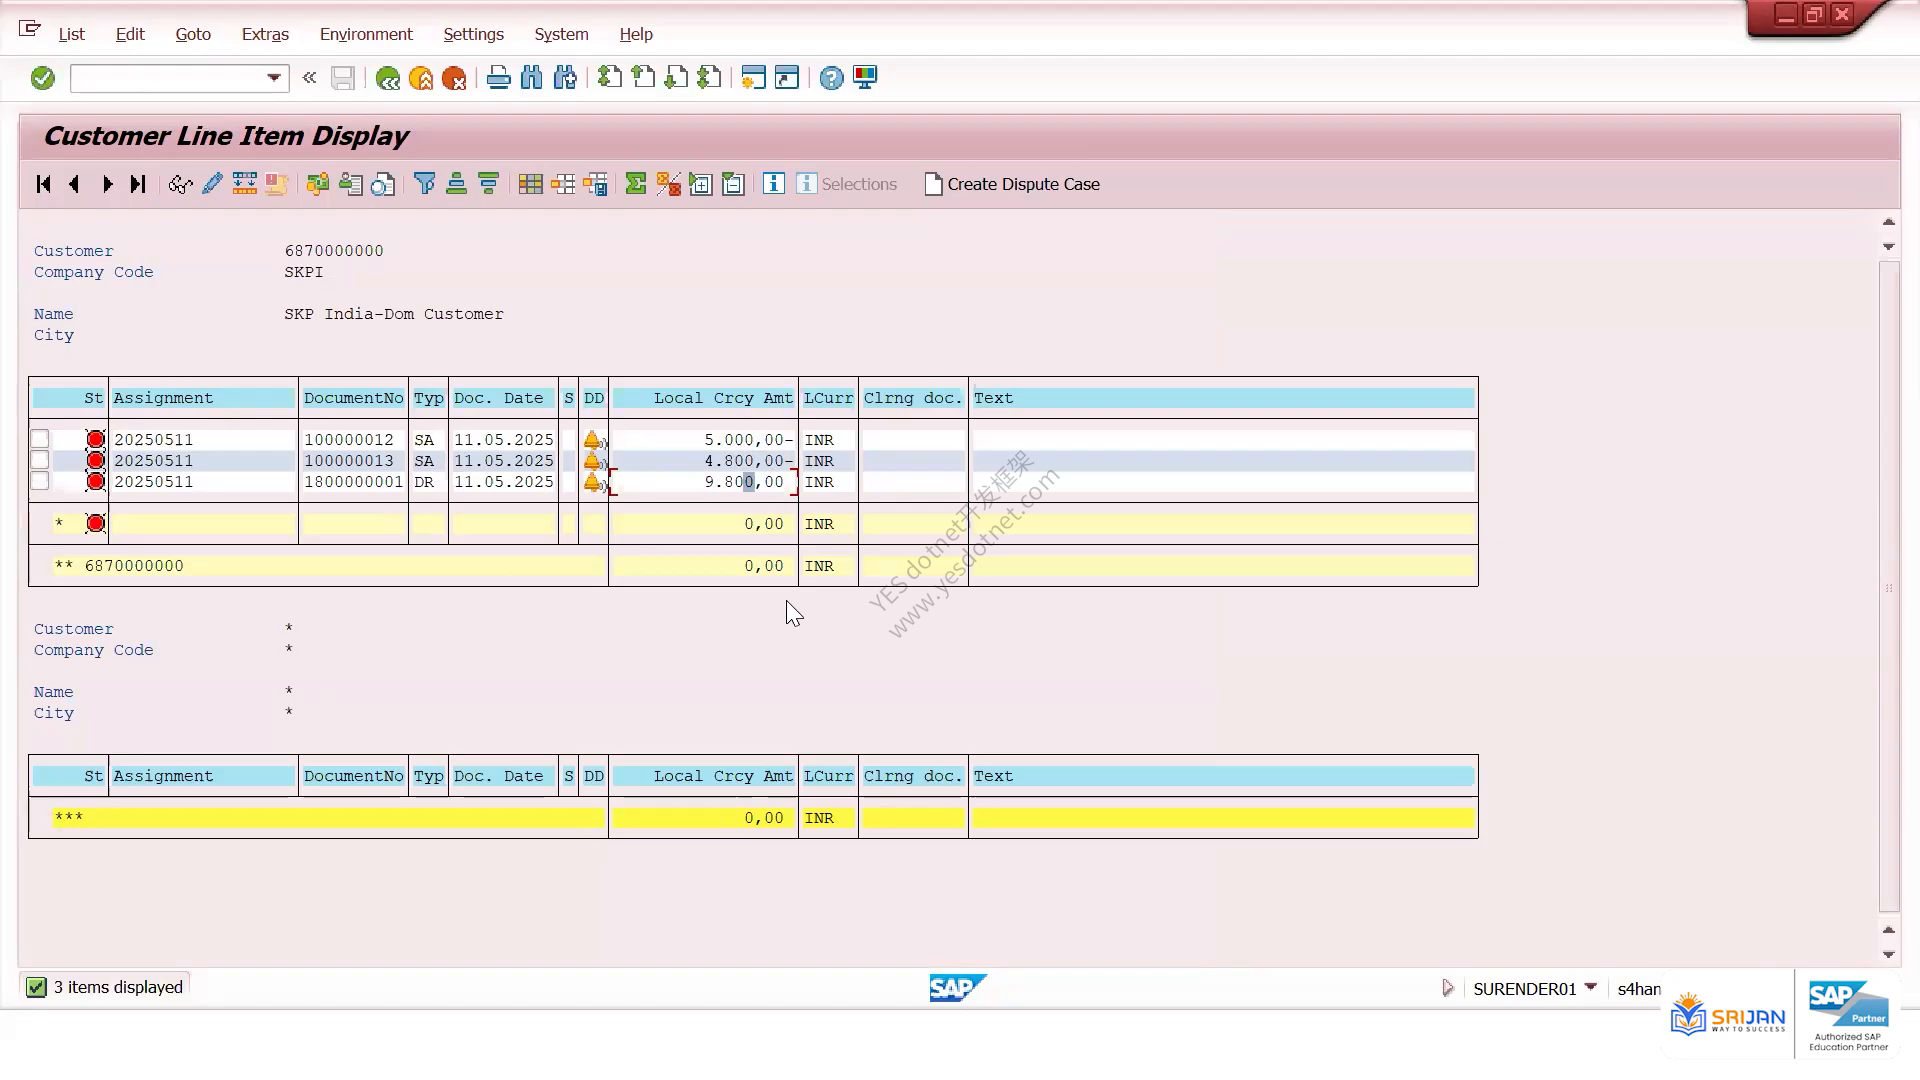The image size is (1920, 1080).
Task: Open the Environment menu
Action: pyautogui.click(x=366, y=34)
